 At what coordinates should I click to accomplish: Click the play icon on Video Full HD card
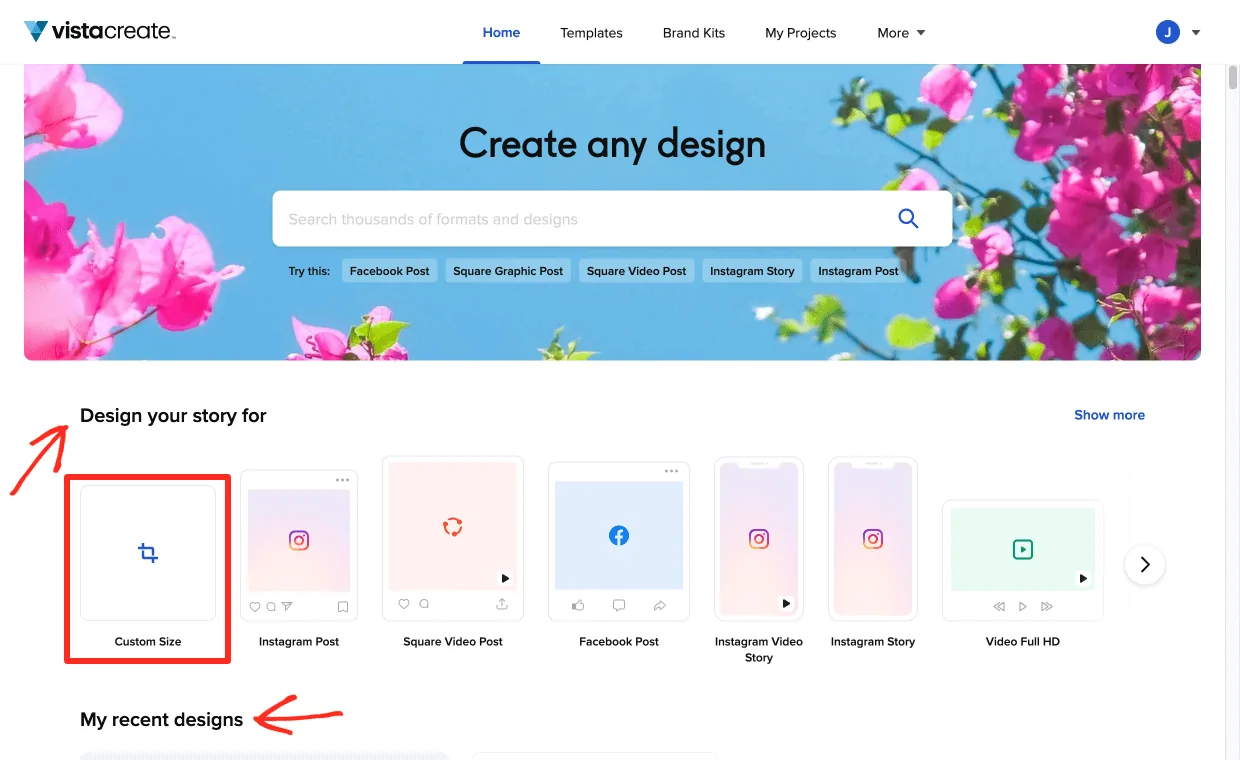coord(1022,548)
